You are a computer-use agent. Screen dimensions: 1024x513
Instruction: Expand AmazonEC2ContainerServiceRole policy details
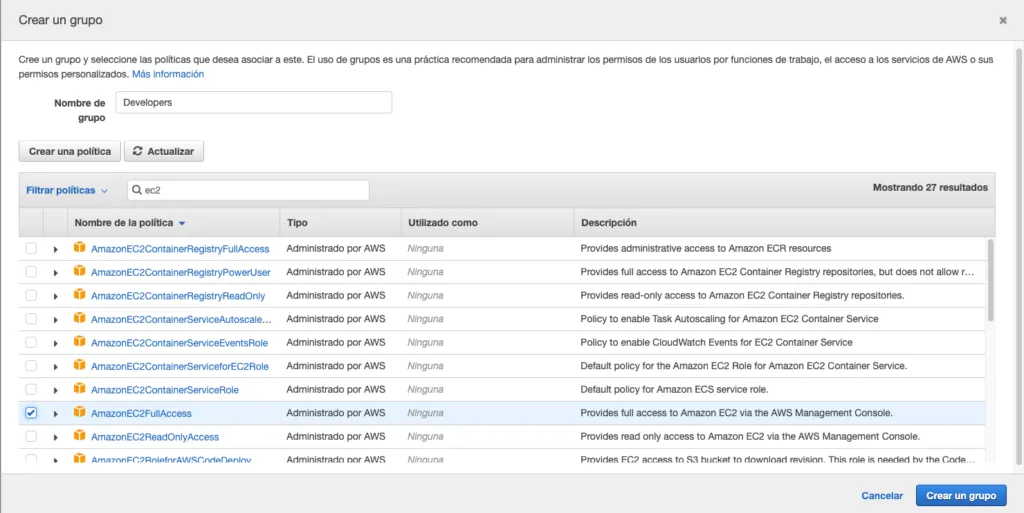click(56, 390)
